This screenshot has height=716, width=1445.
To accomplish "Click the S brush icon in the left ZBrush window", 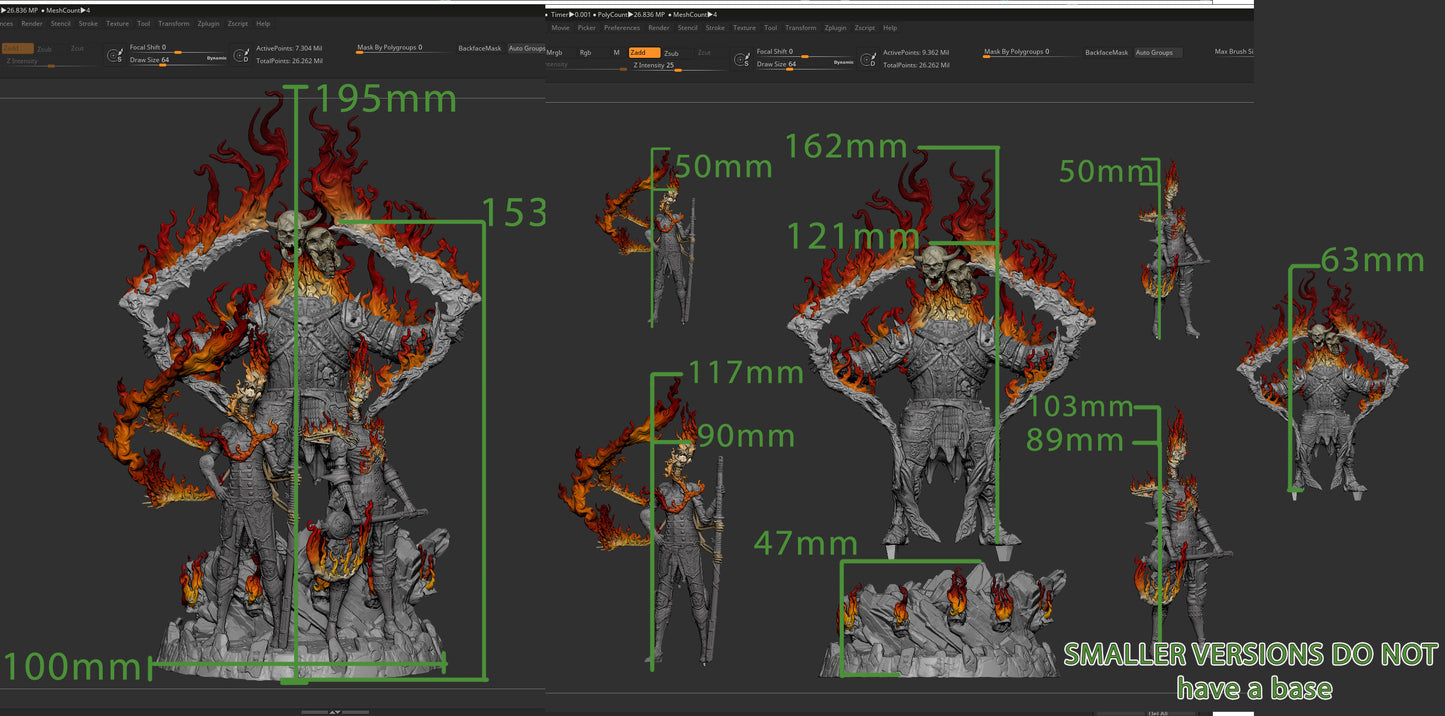I will (x=114, y=56).
